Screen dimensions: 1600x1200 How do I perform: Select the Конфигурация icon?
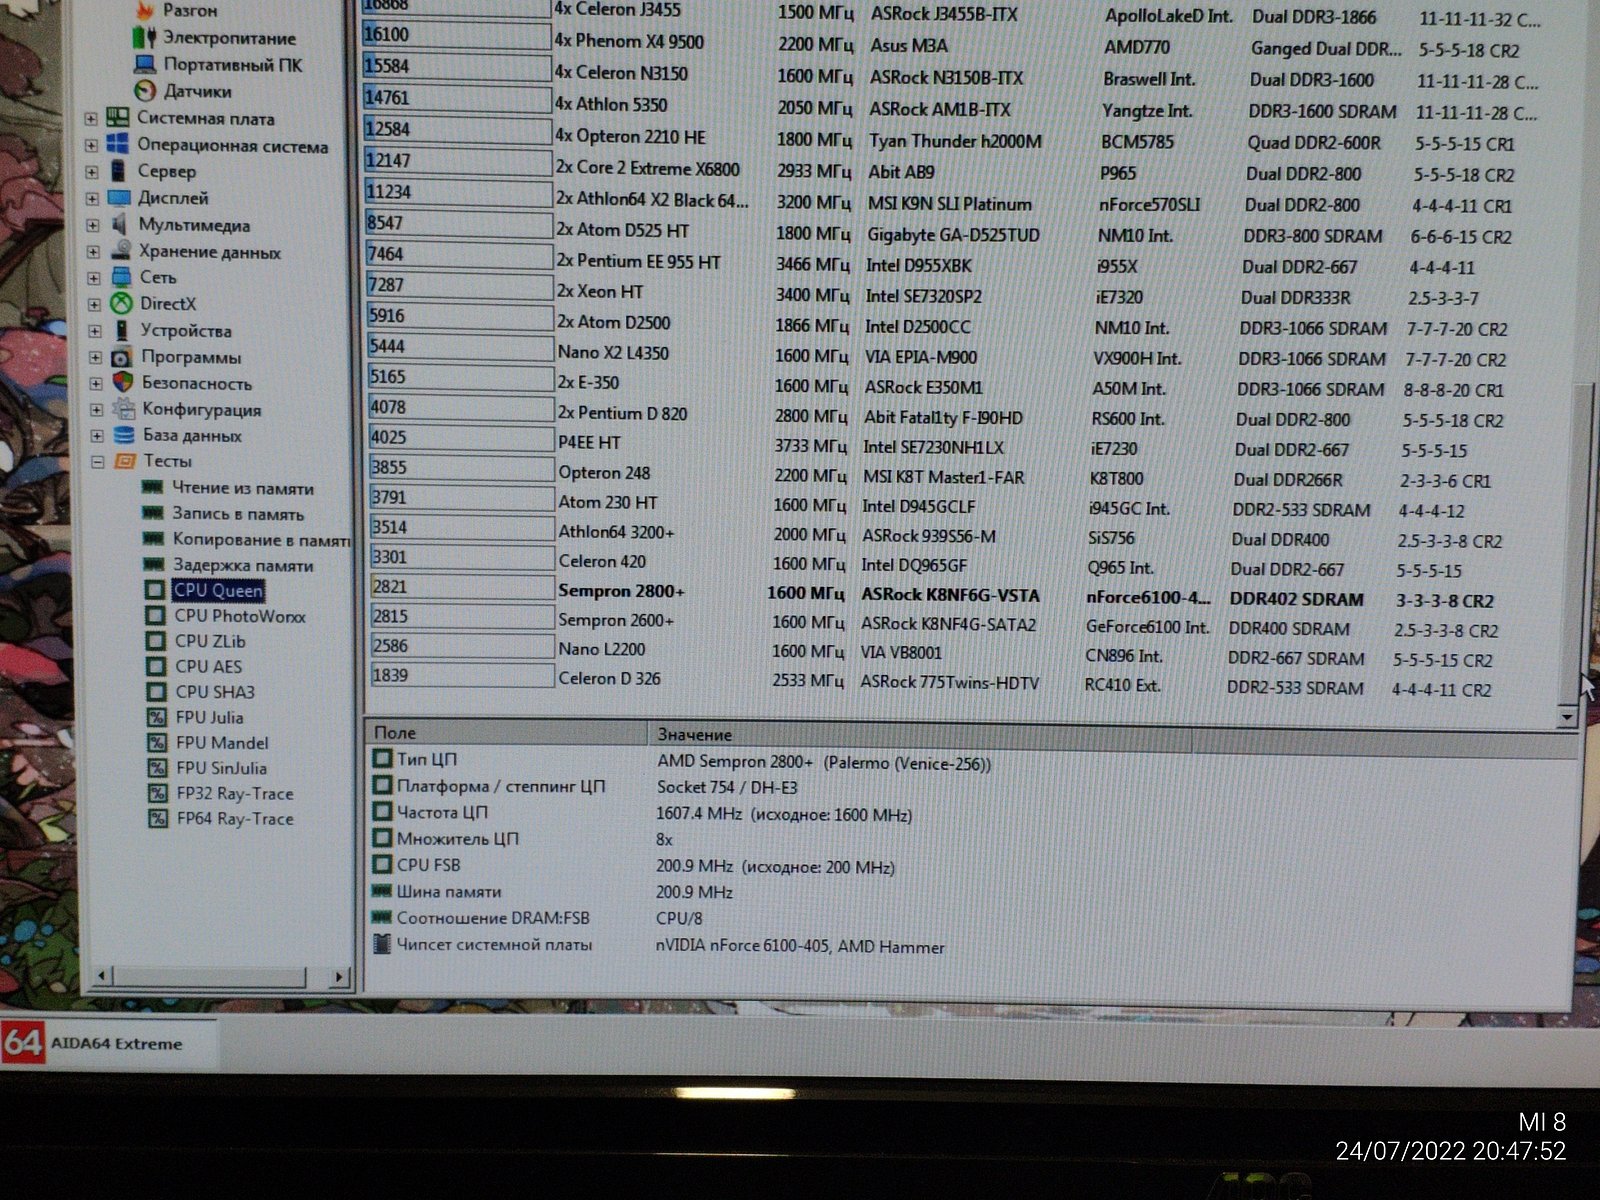click(124, 408)
